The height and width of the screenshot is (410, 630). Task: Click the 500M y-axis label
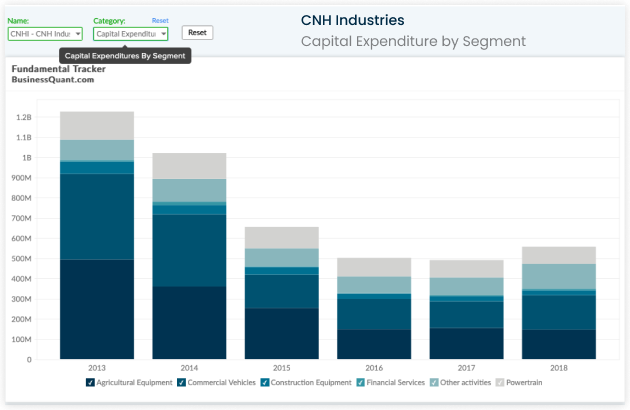[x=21, y=258]
